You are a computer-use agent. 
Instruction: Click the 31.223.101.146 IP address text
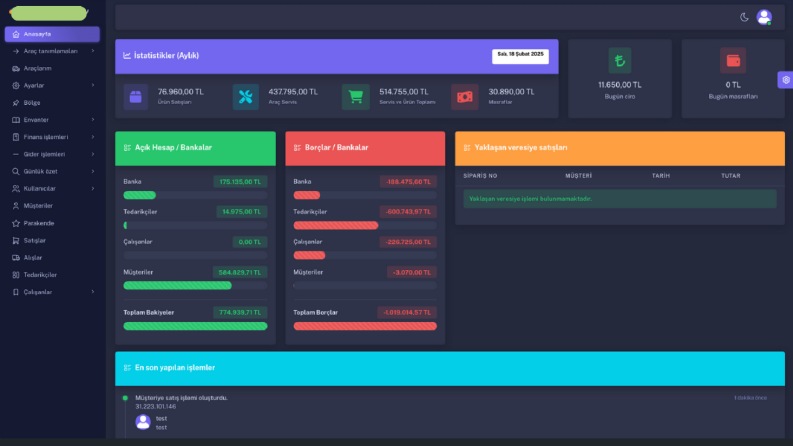click(156, 407)
